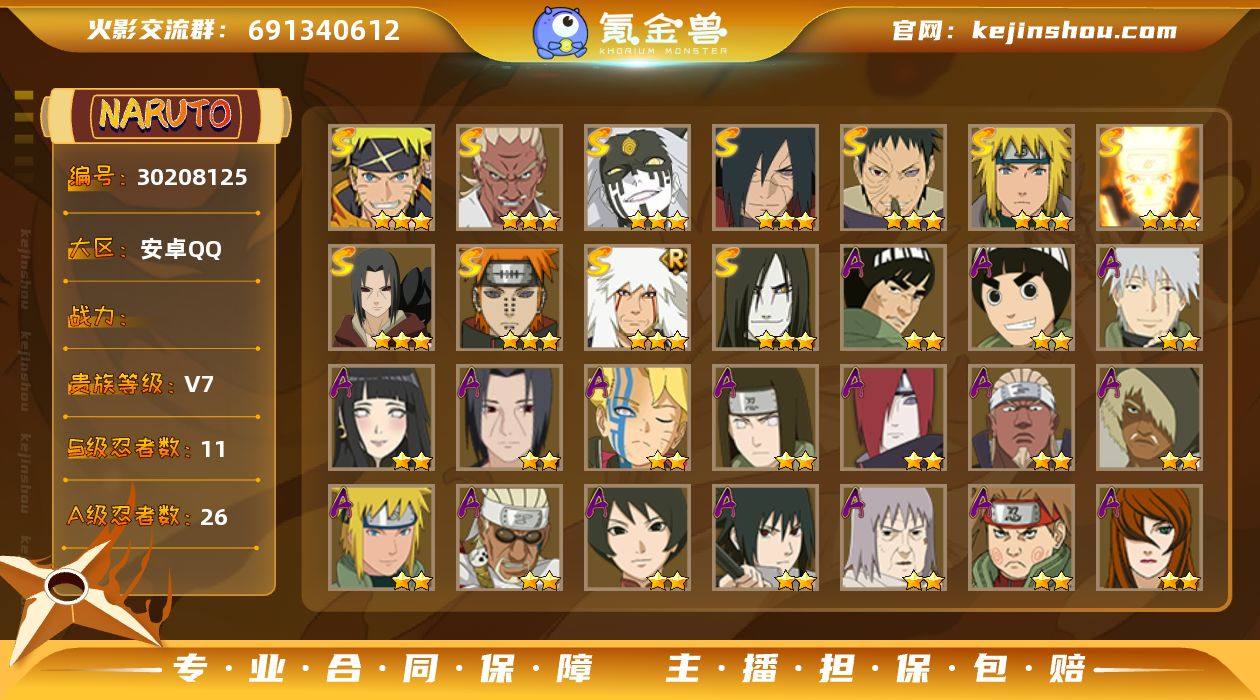Click the glowing orange chakra-mode Naruto portrait

point(1149,178)
